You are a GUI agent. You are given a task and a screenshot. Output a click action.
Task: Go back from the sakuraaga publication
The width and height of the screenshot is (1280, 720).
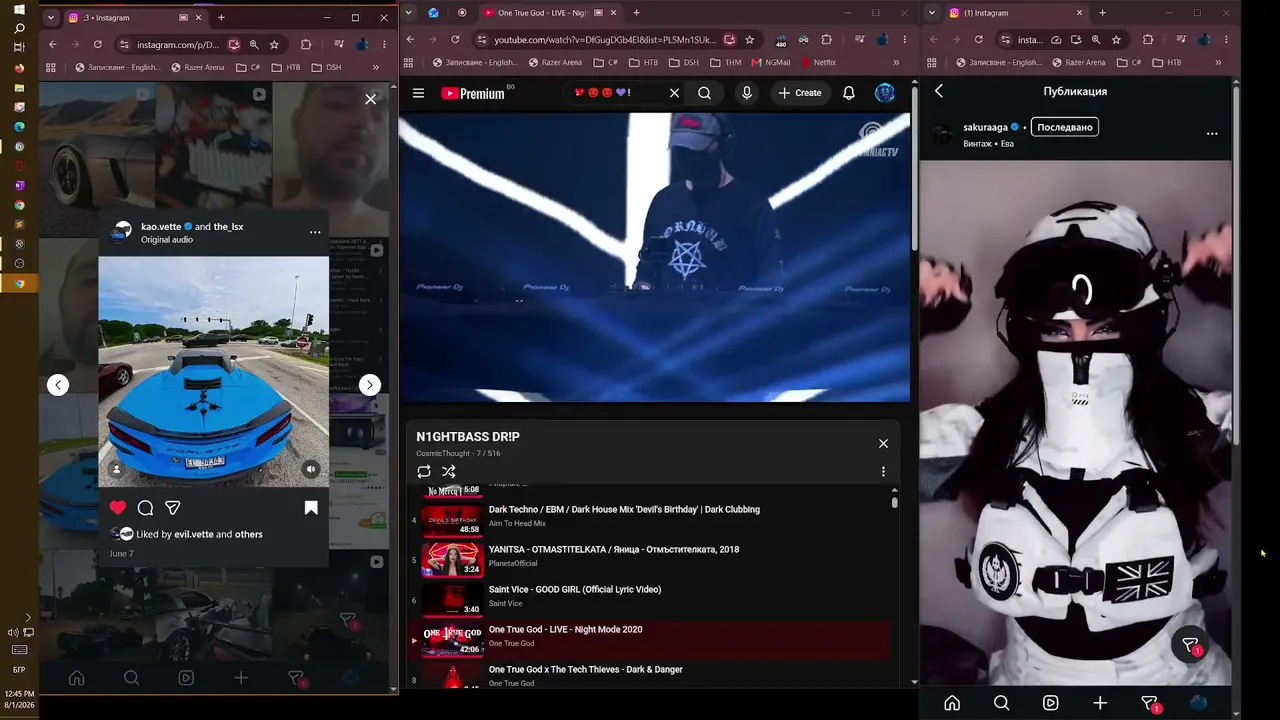939,91
